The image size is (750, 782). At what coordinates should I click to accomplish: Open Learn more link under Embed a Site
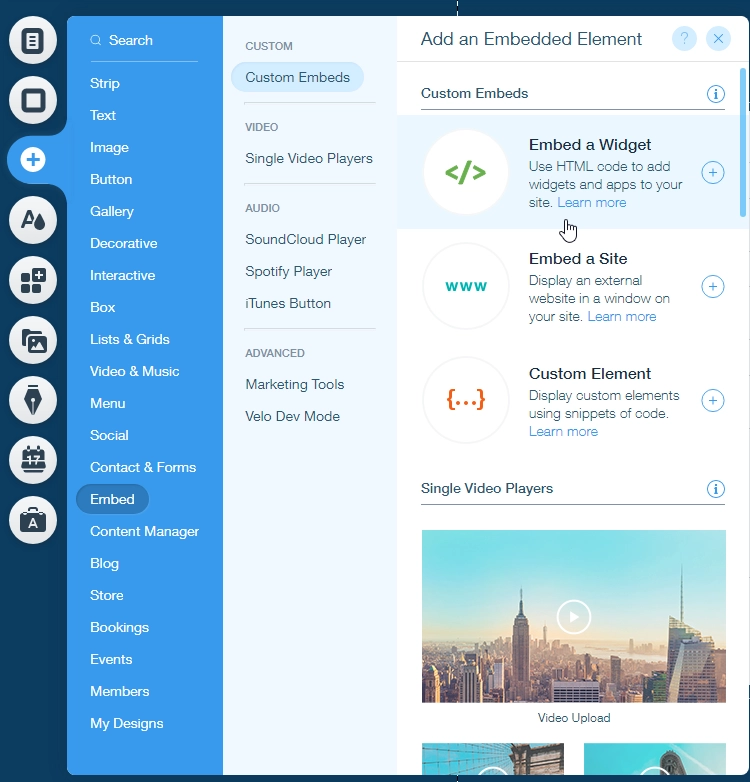[622, 317]
